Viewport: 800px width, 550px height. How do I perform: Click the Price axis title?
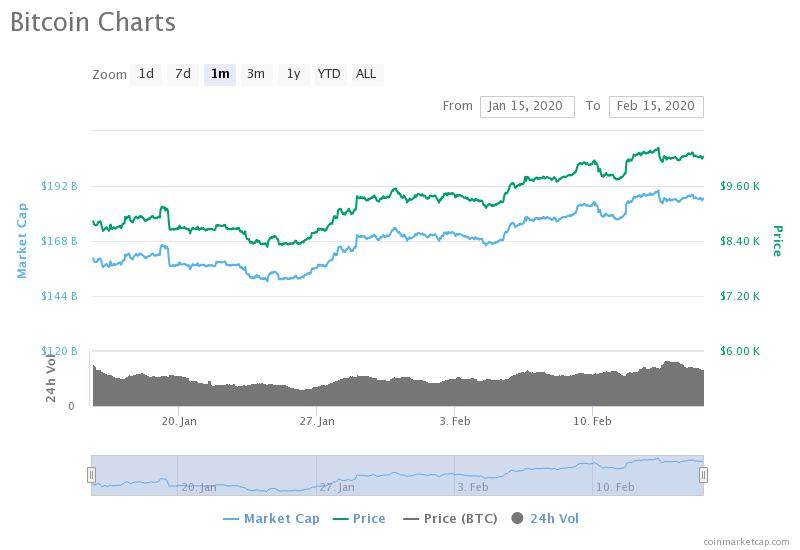(777, 241)
